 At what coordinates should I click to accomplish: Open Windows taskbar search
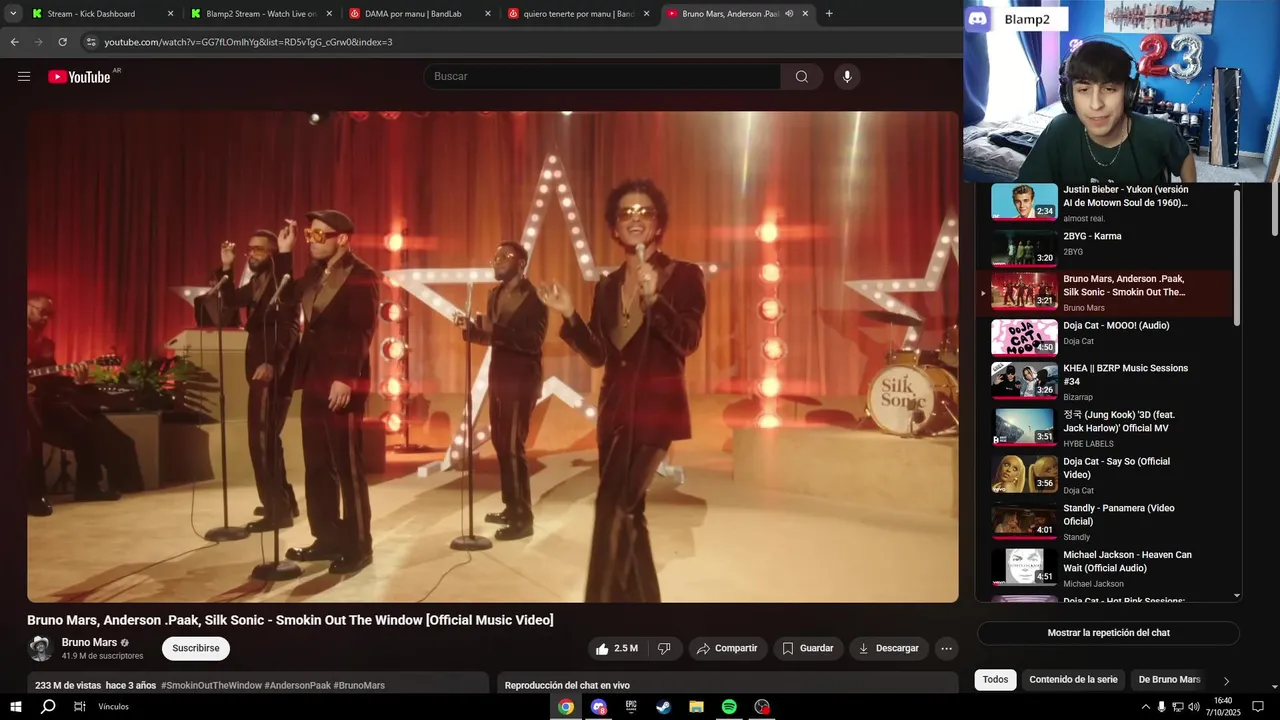click(48, 707)
